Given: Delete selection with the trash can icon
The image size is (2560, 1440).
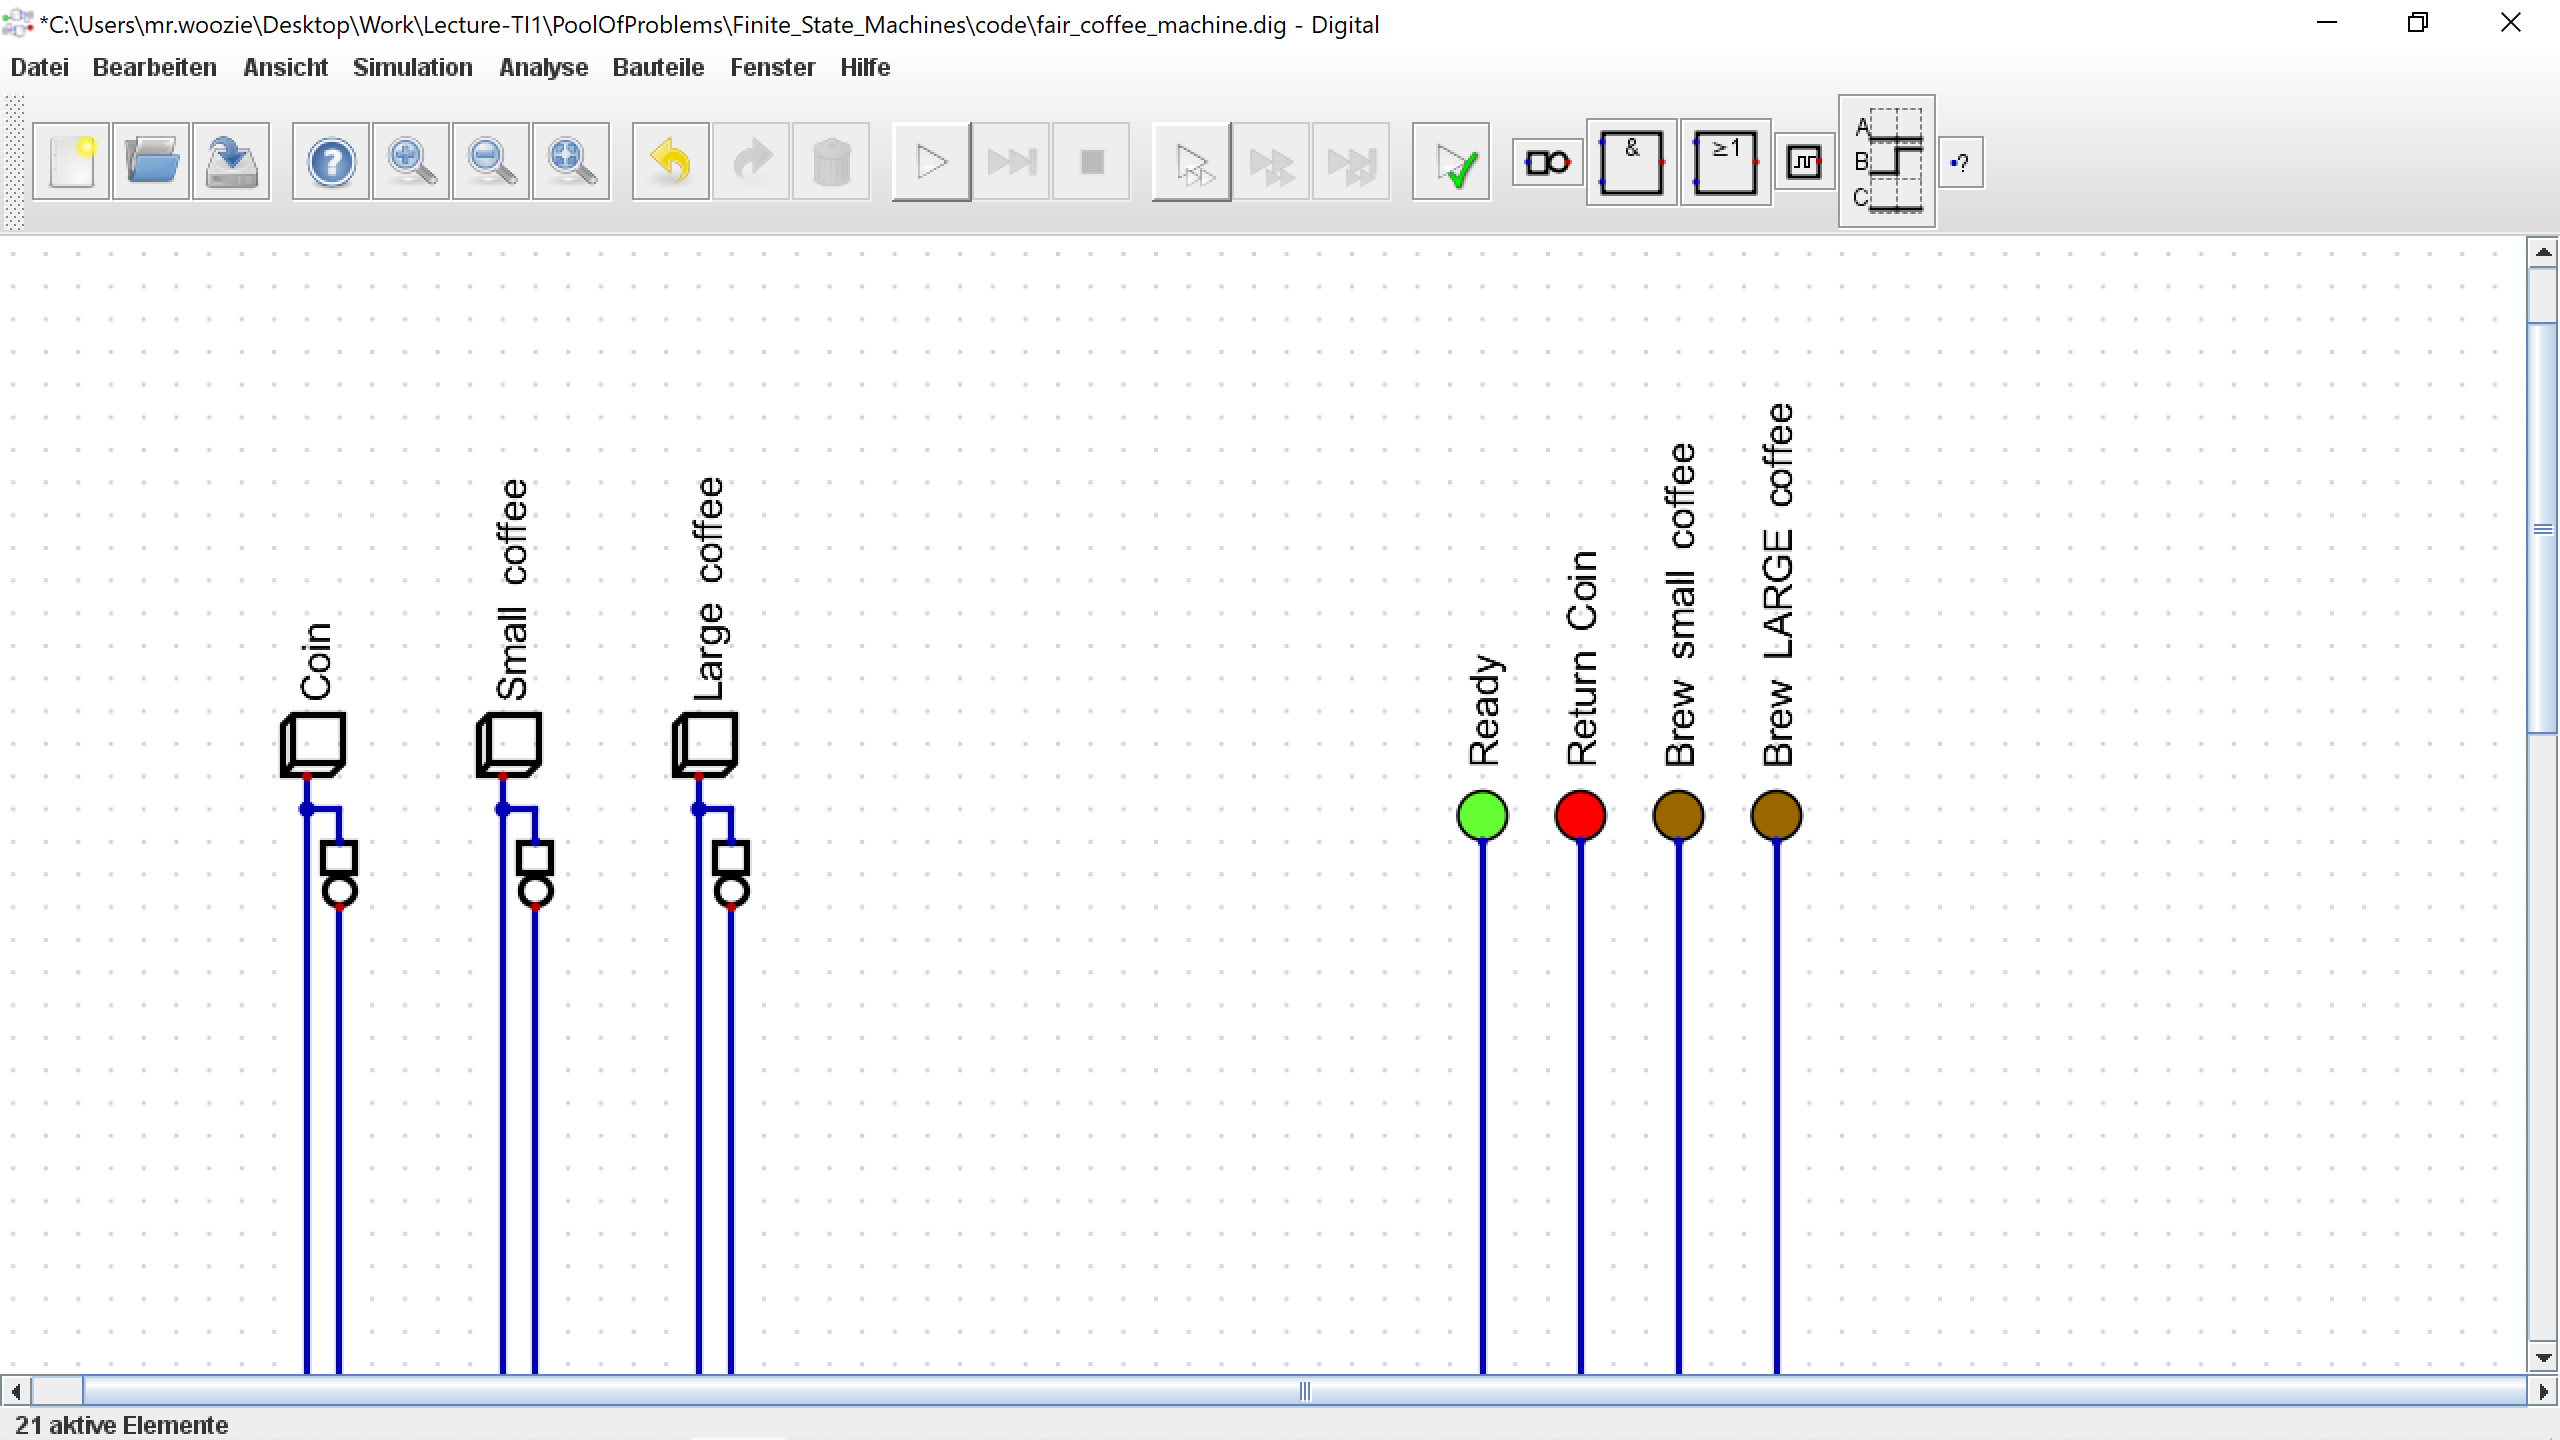Looking at the screenshot, I should click(x=831, y=162).
